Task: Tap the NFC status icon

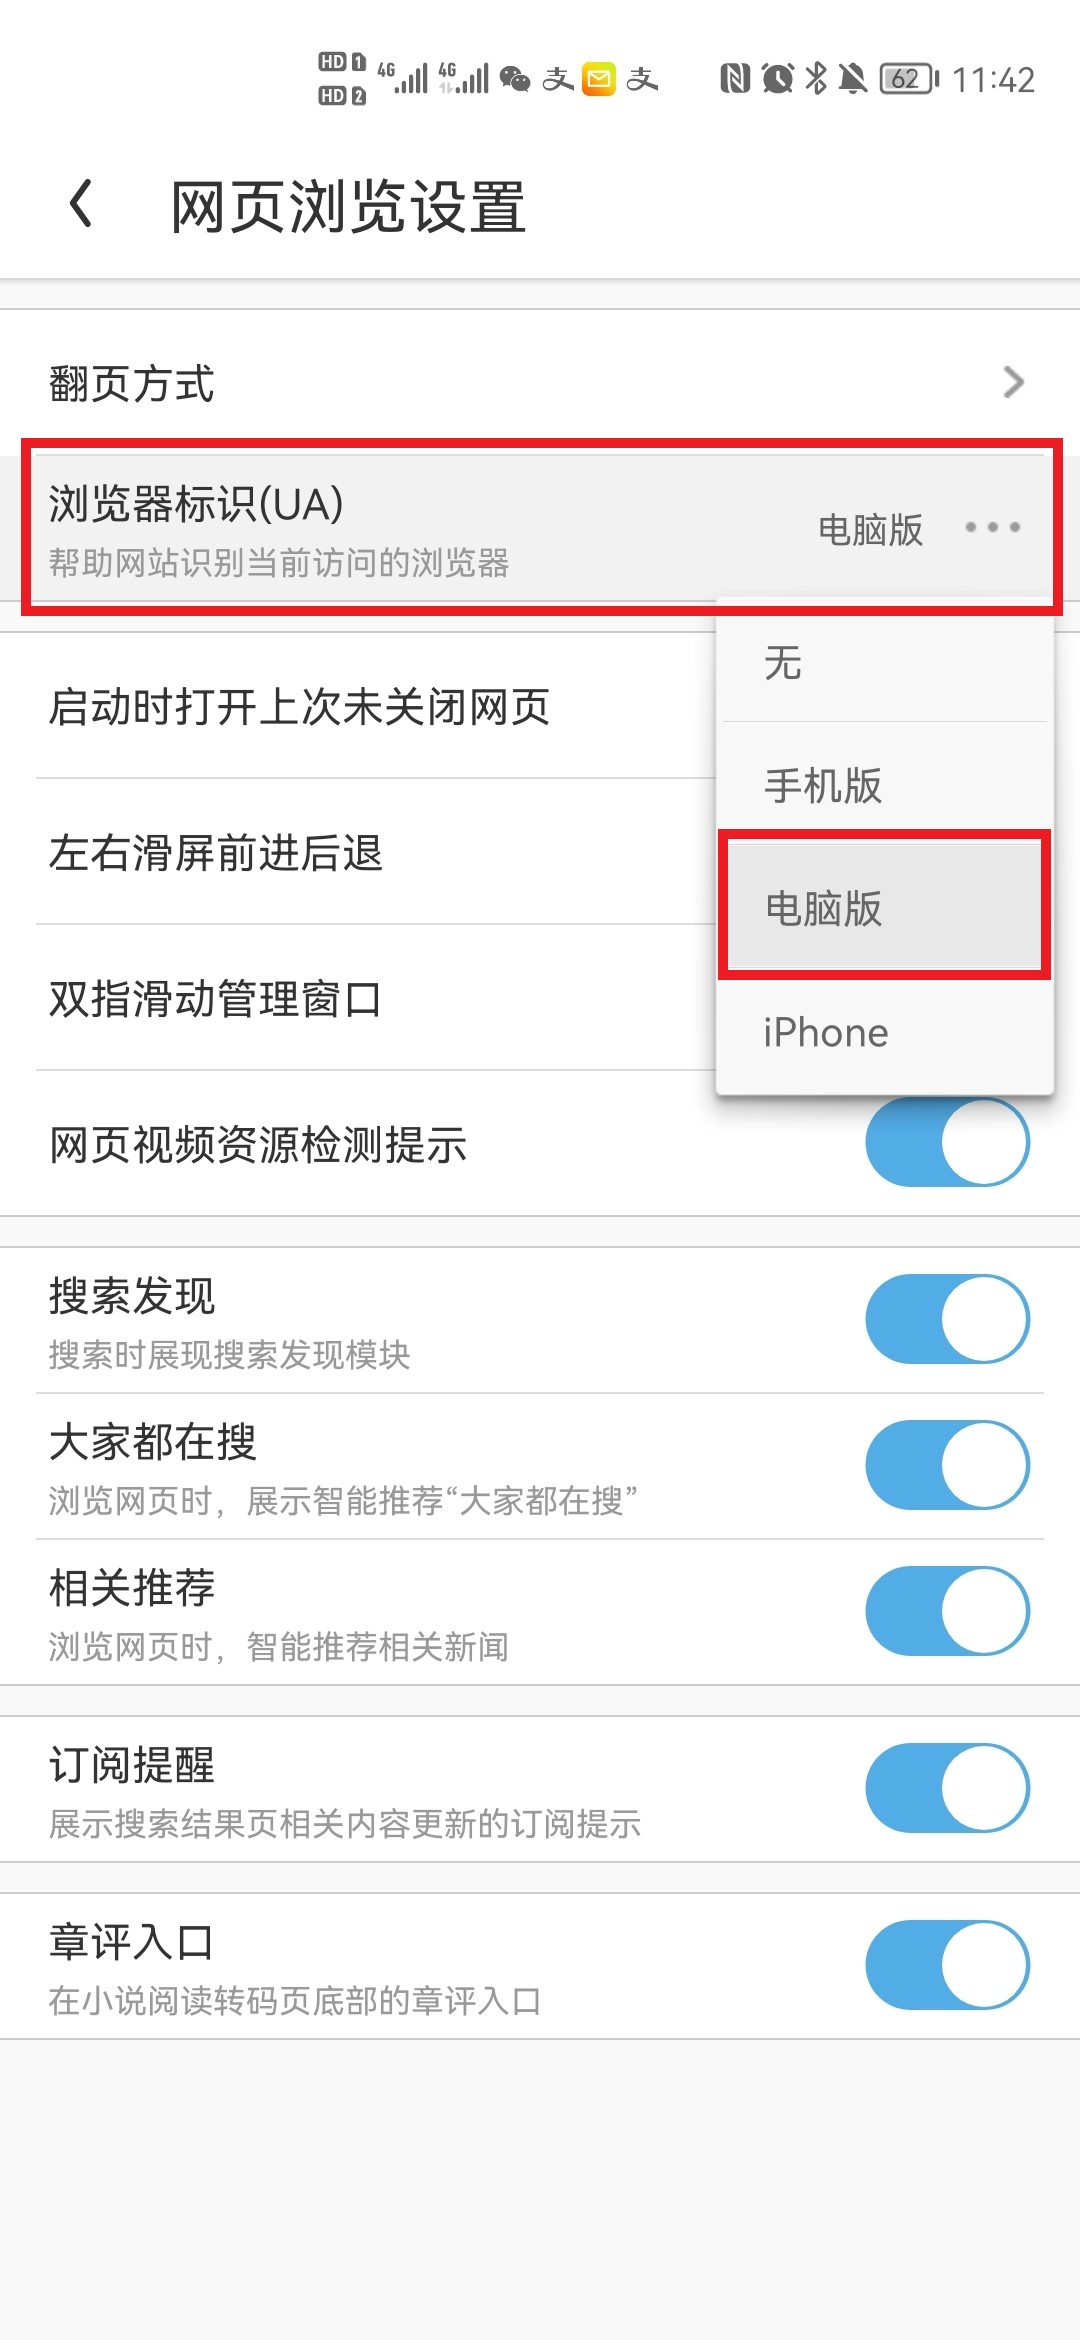Action: (x=735, y=78)
